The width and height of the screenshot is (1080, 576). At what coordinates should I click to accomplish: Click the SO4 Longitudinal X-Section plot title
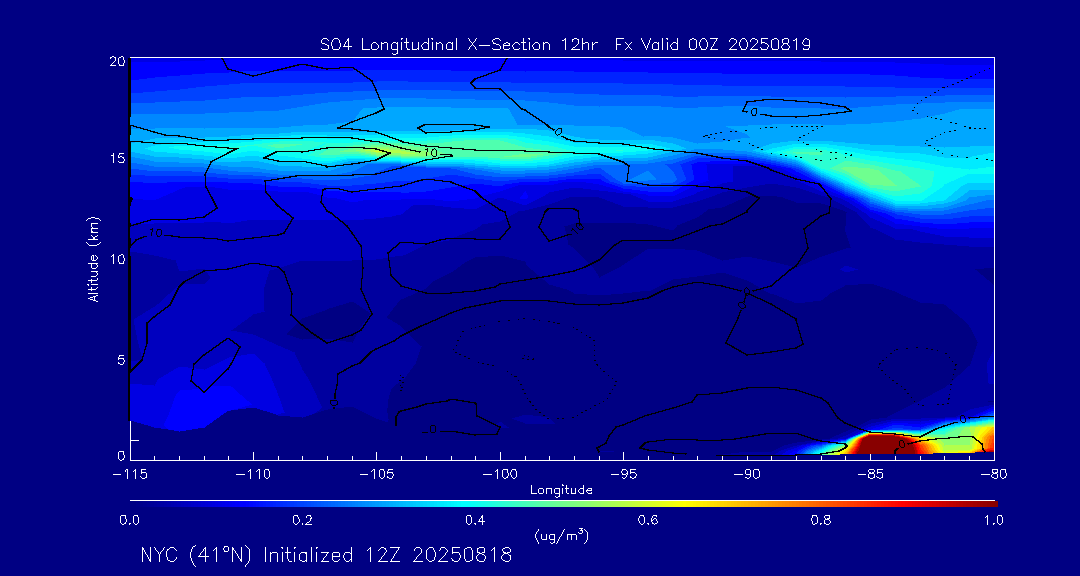tap(564, 44)
